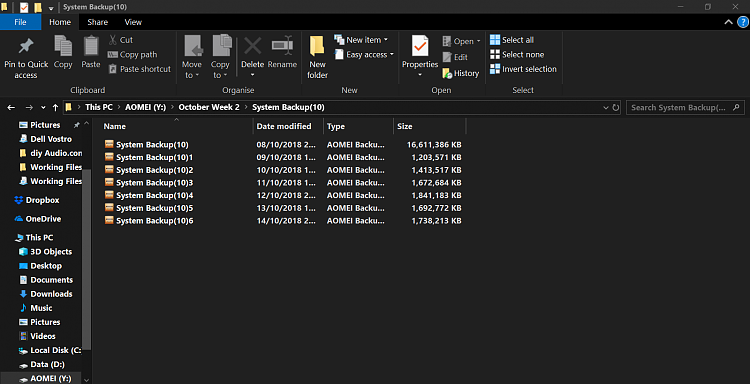Expand the Easy access dropdown
Viewport: 750px width, 384px height.
[x=392, y=55]
